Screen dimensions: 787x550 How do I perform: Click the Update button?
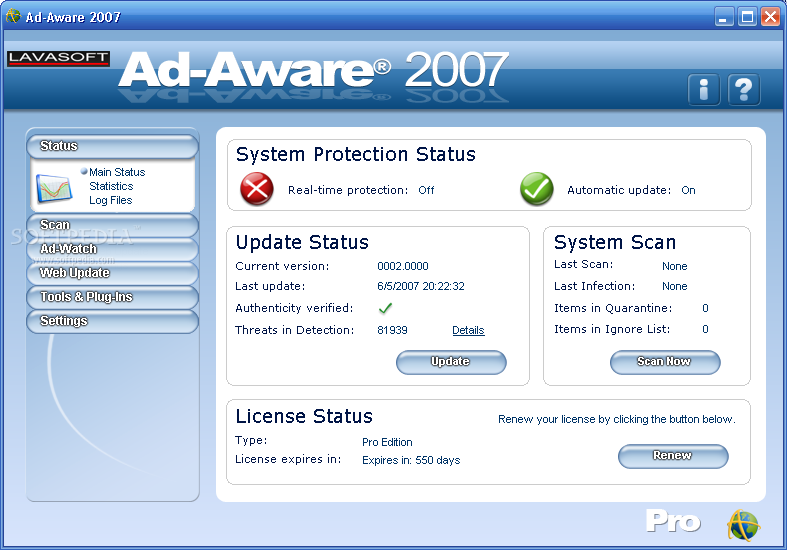pos(451,362)
